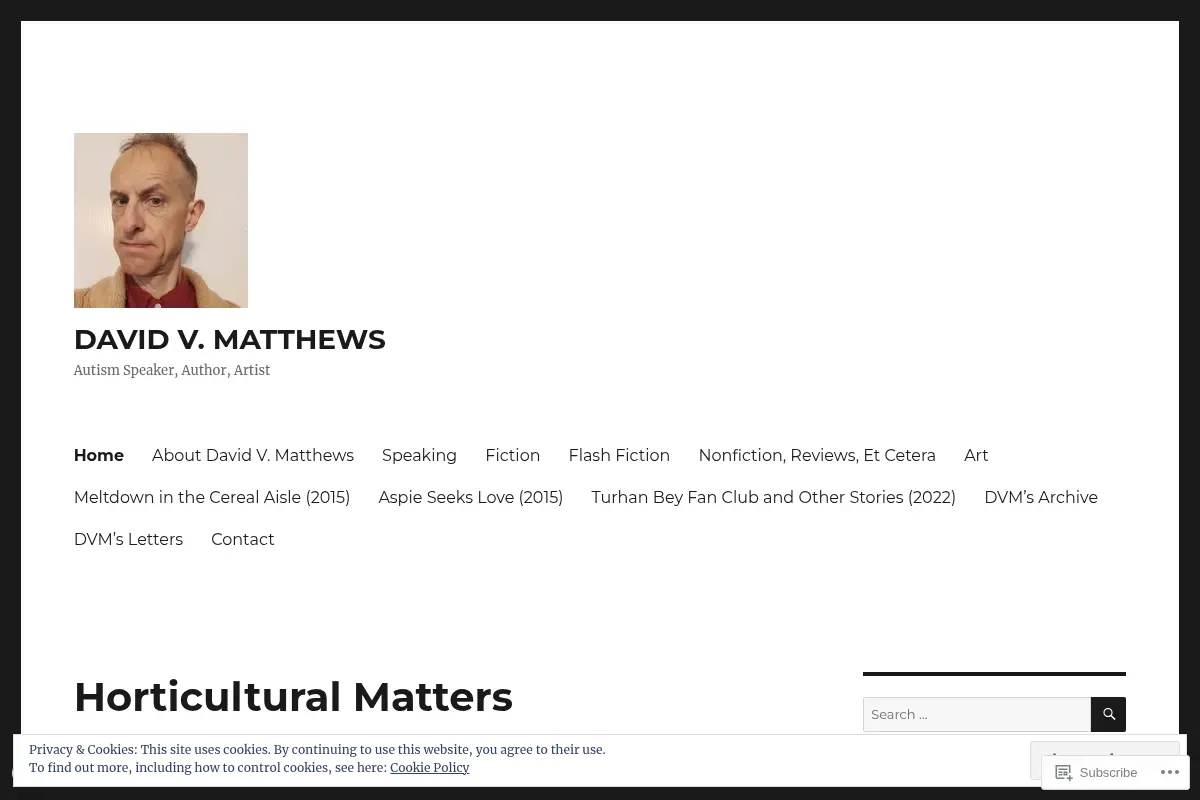Open the three-dots more options menu
The image size is (1200, 800).
pos(1169,772)
